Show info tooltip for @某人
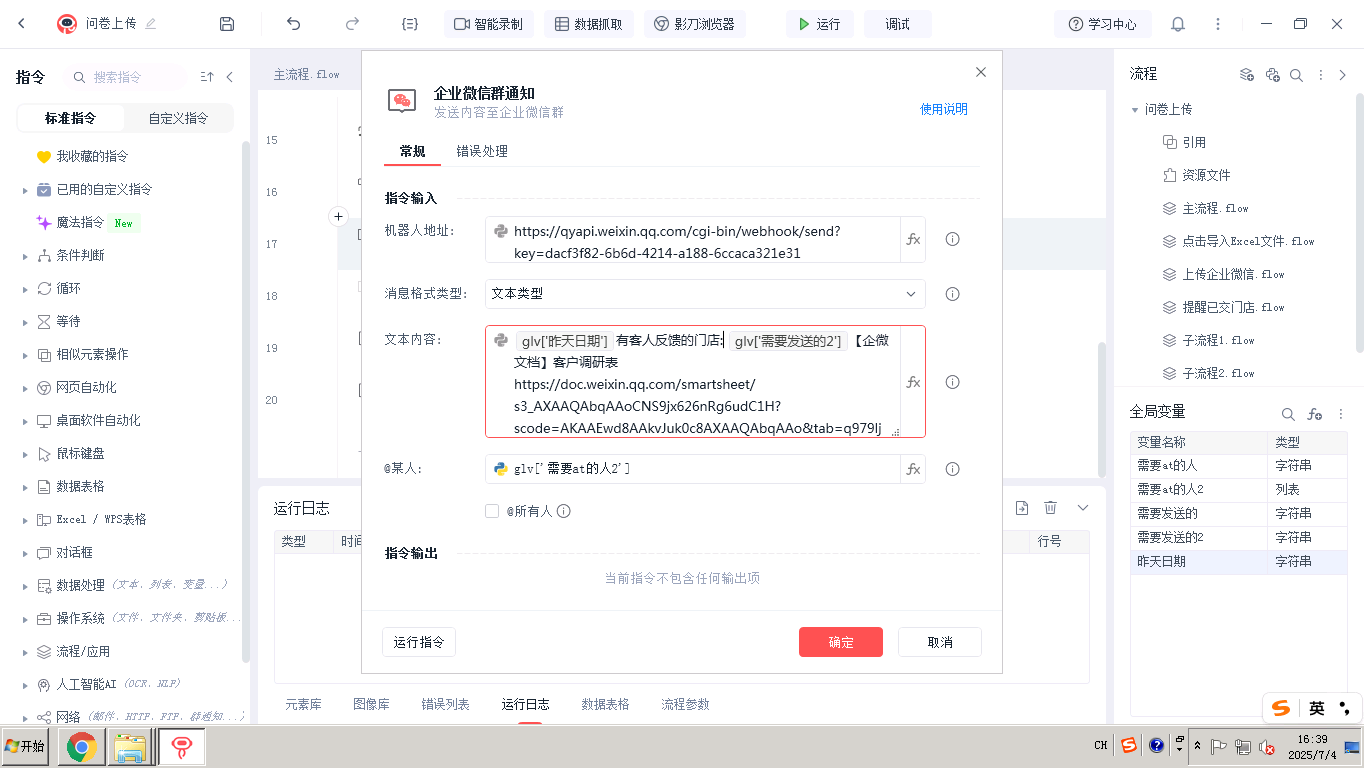The image size is (1364, 768). (x=952, y=469)
